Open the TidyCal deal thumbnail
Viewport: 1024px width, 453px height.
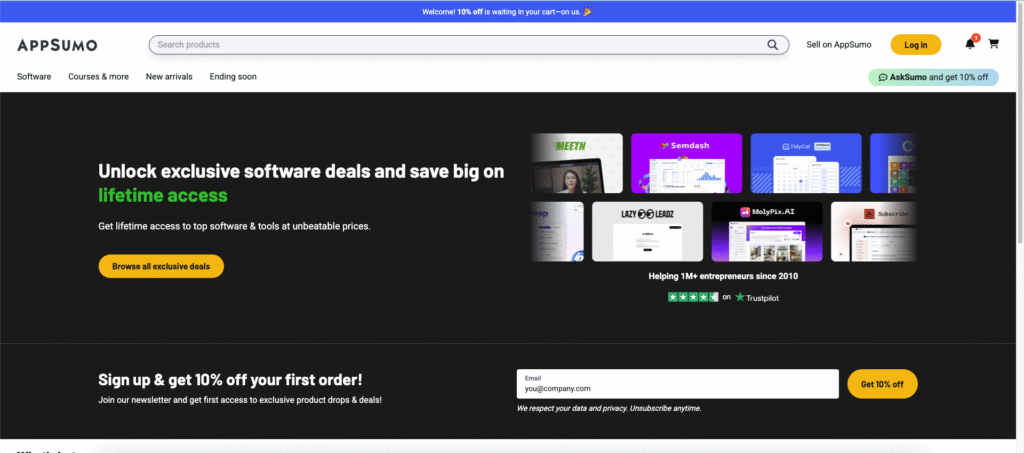pos(806,163)
